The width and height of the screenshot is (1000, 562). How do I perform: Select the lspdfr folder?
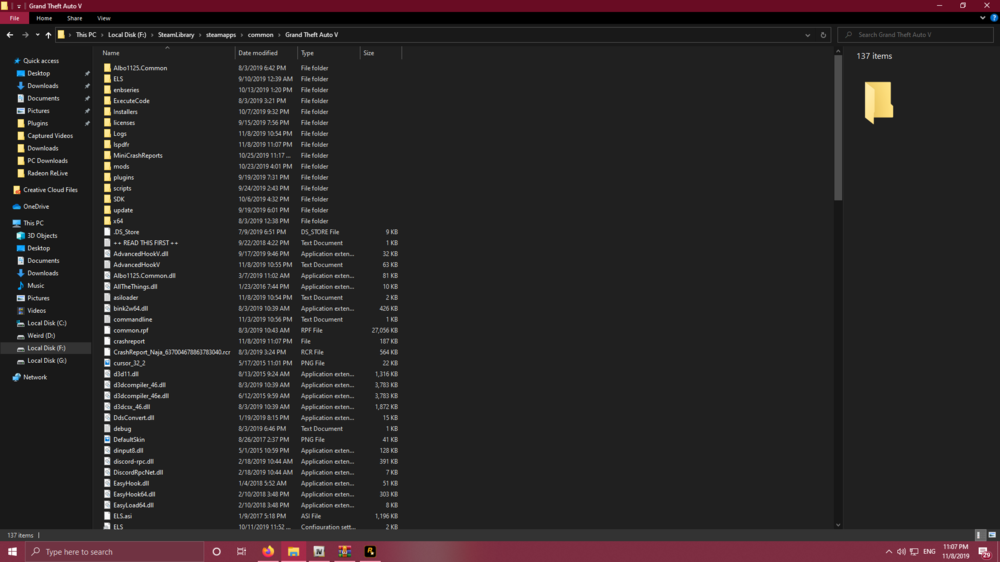[x=121, y=145]
